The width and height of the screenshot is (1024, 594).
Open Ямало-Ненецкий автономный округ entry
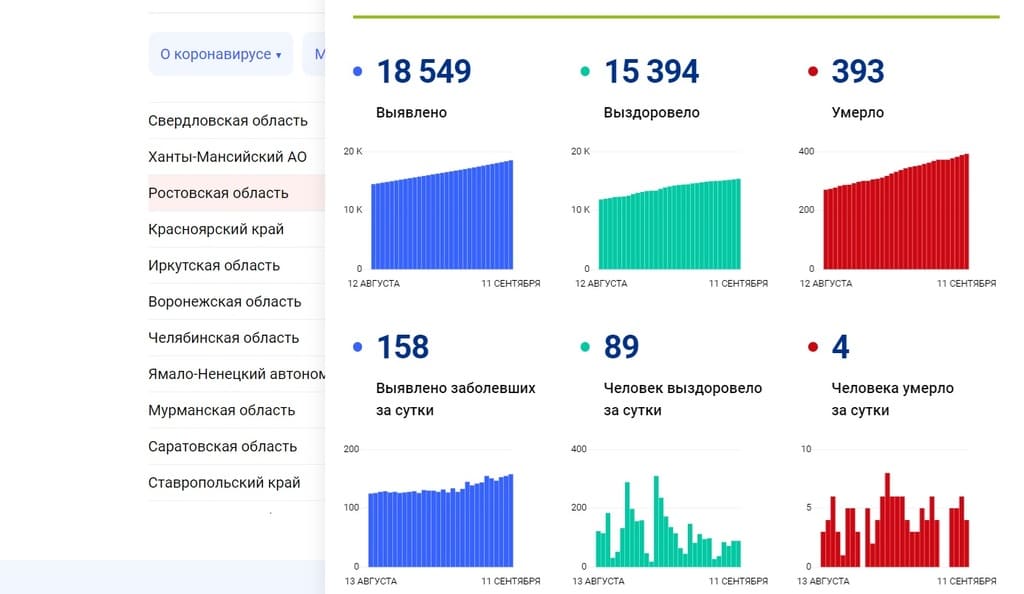point(237,374)
